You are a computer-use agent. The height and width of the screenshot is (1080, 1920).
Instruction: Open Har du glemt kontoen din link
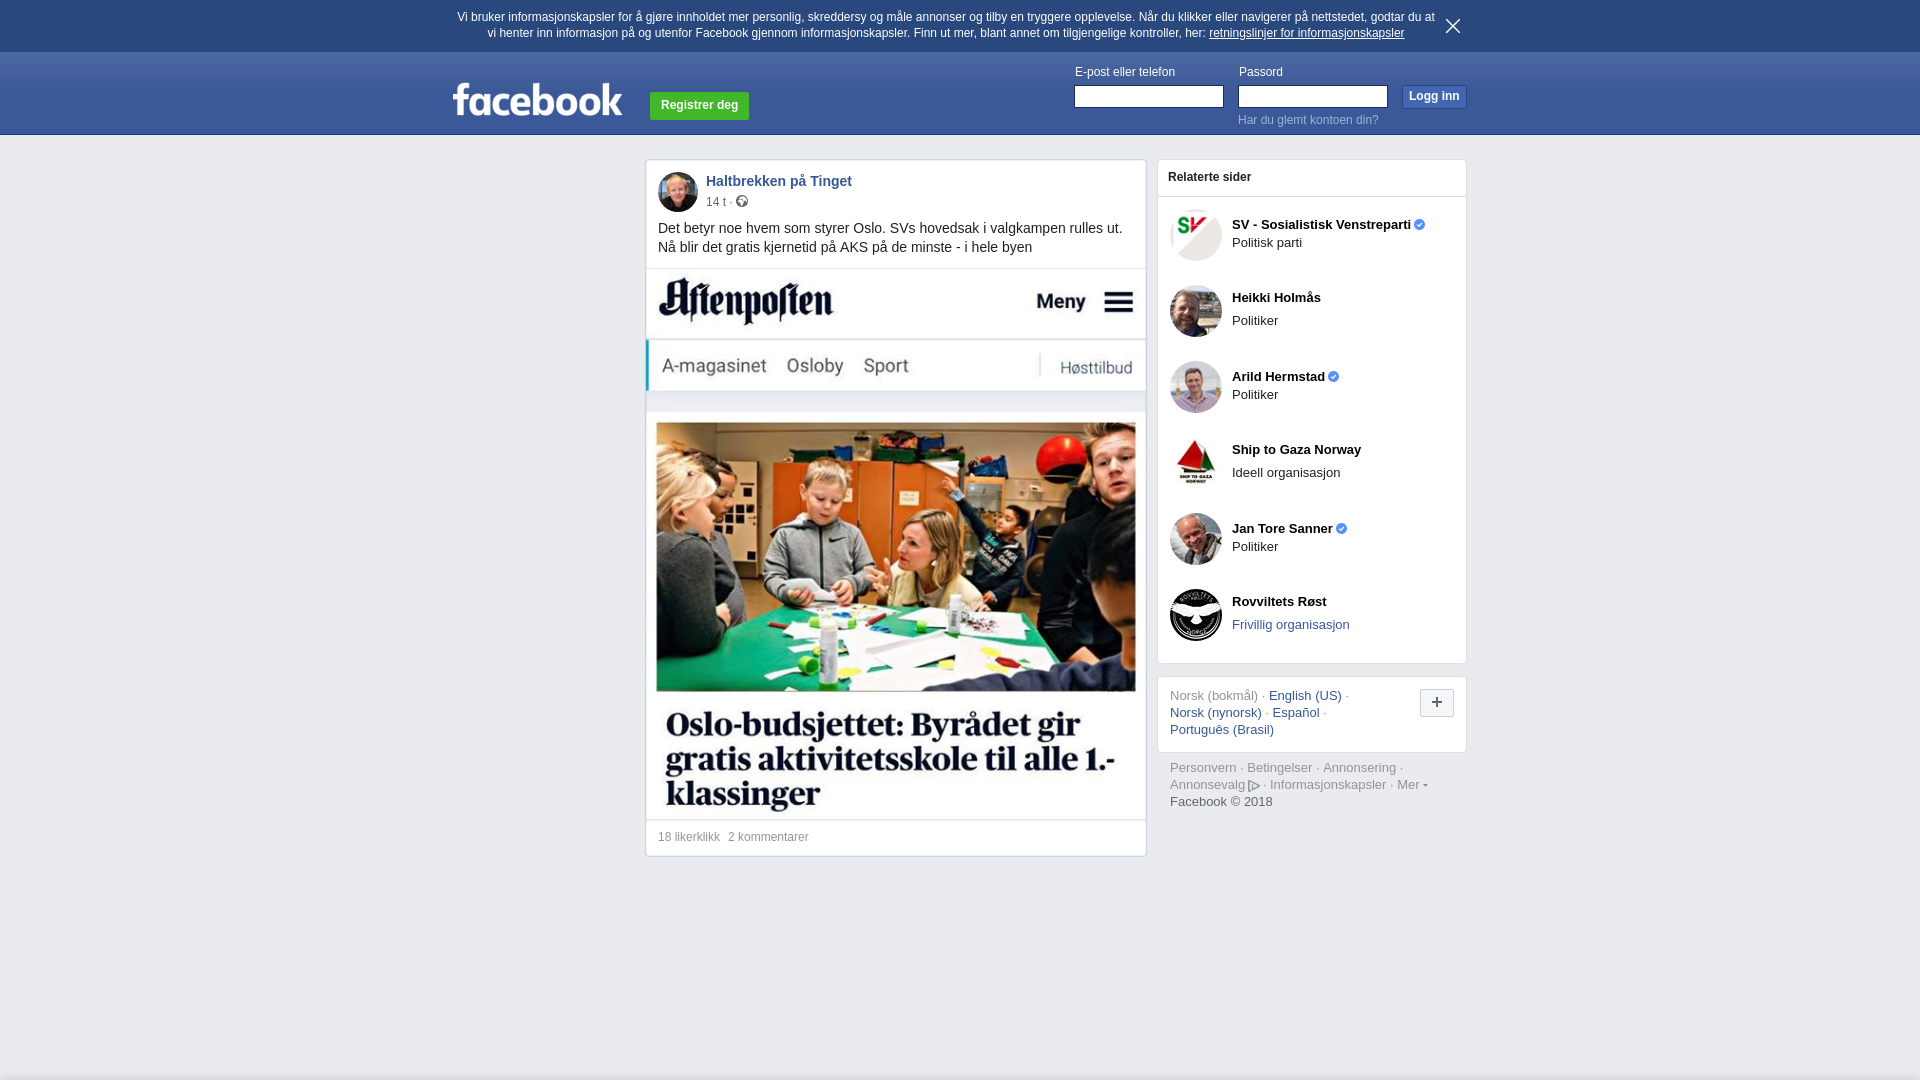tap(1308, 120)
